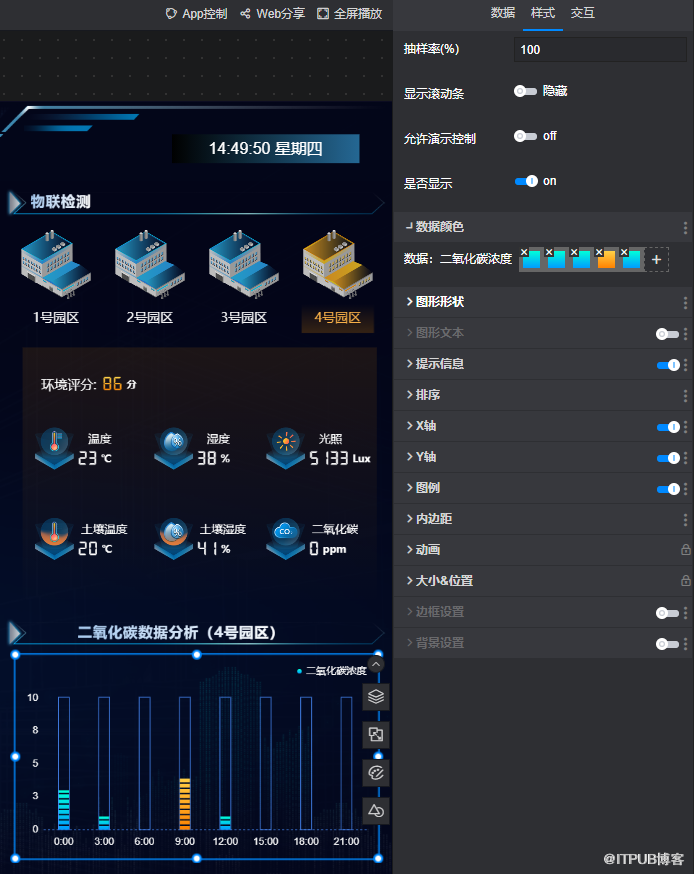694x874 pixels.
Task: Click the 土壤湿度 sensor icon
Action: 174,538
